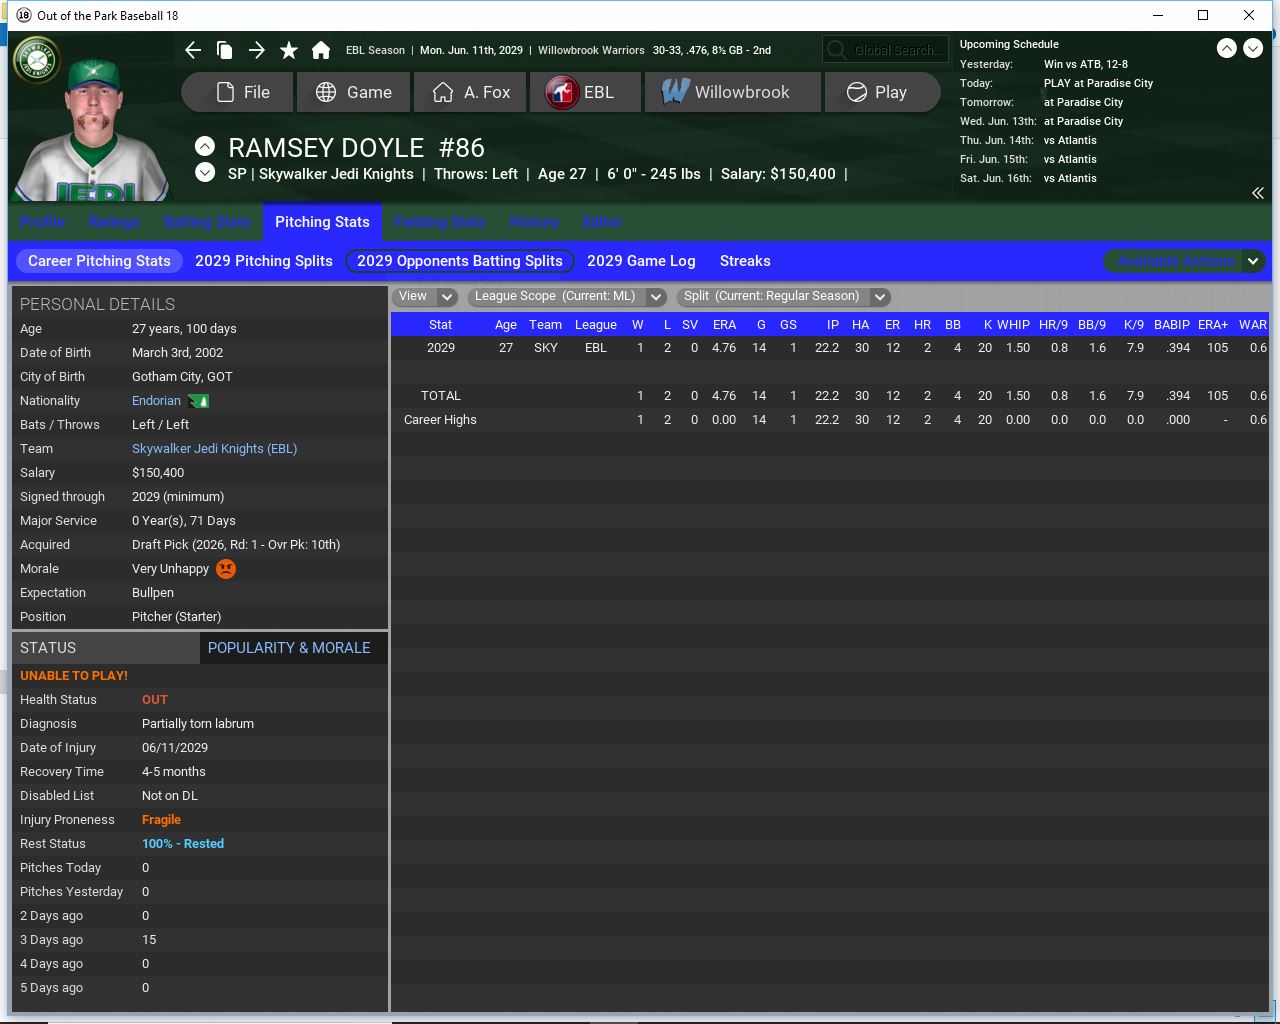
Task: Open the Willowbrook team menu
Action: click(732, 92)
